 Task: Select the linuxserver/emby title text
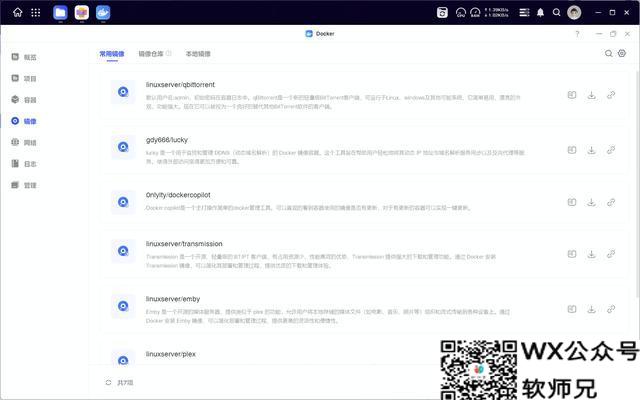click(173, 299)
